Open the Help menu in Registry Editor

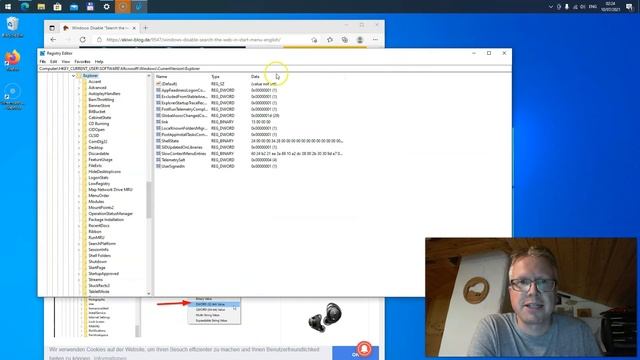point(99,61)
